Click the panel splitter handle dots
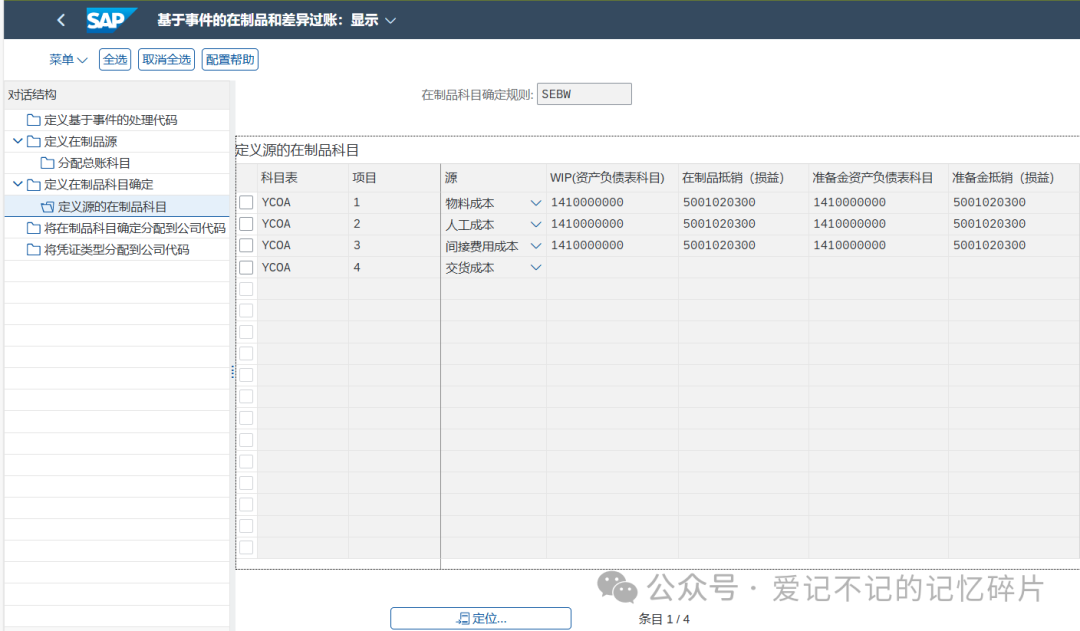1080x631 pixels. 232,372
